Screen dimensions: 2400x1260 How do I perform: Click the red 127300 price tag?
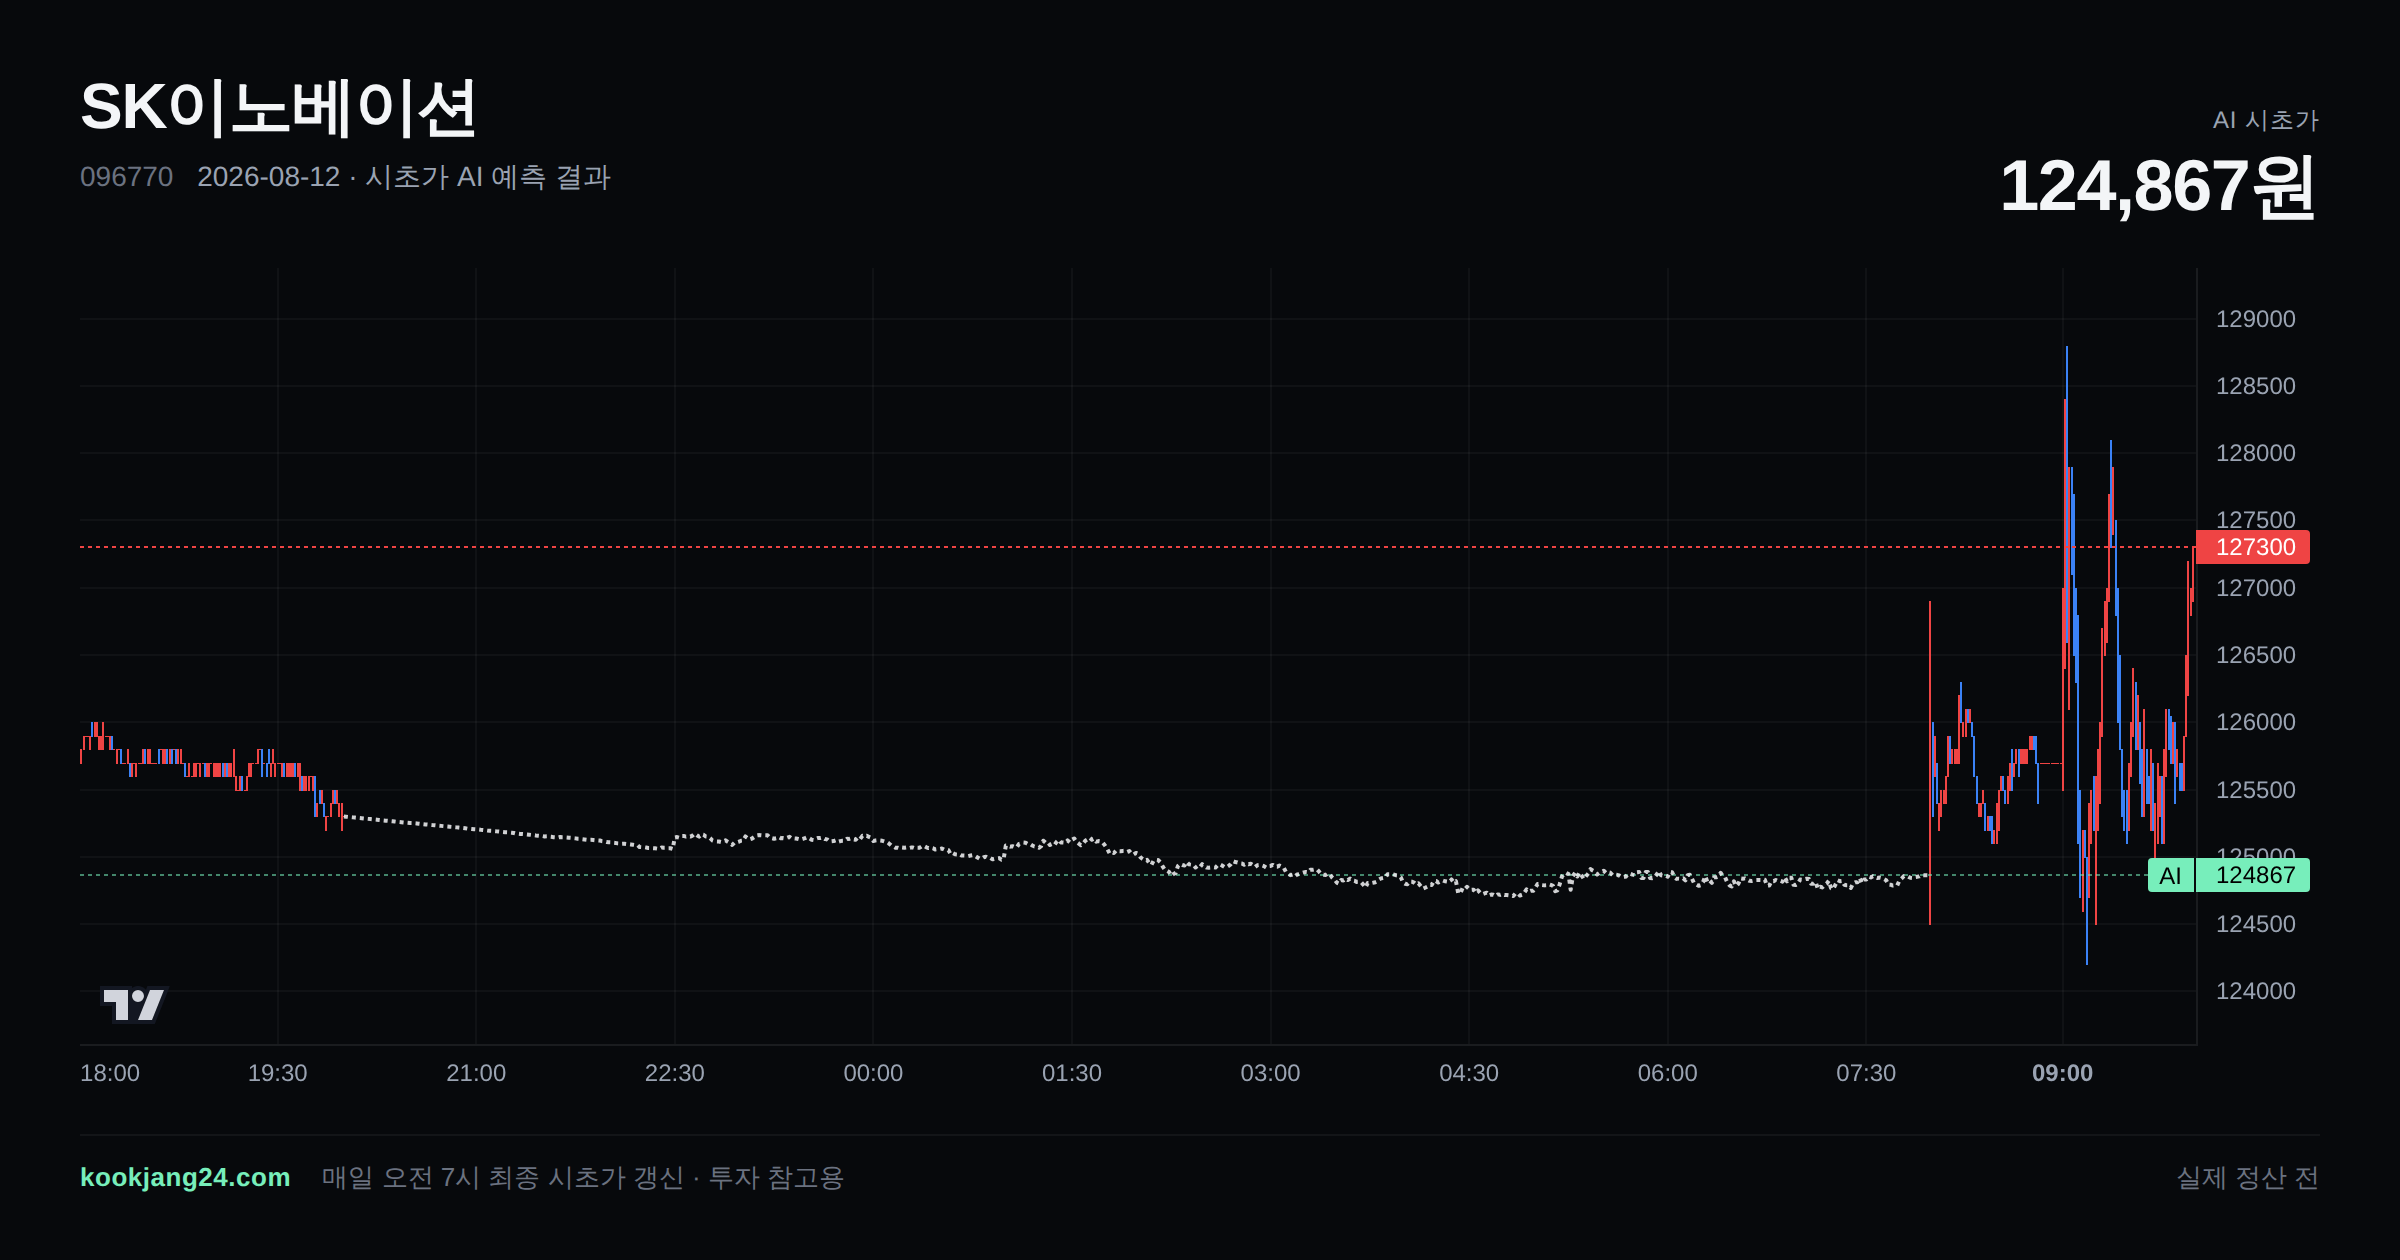pos(2252,547)
